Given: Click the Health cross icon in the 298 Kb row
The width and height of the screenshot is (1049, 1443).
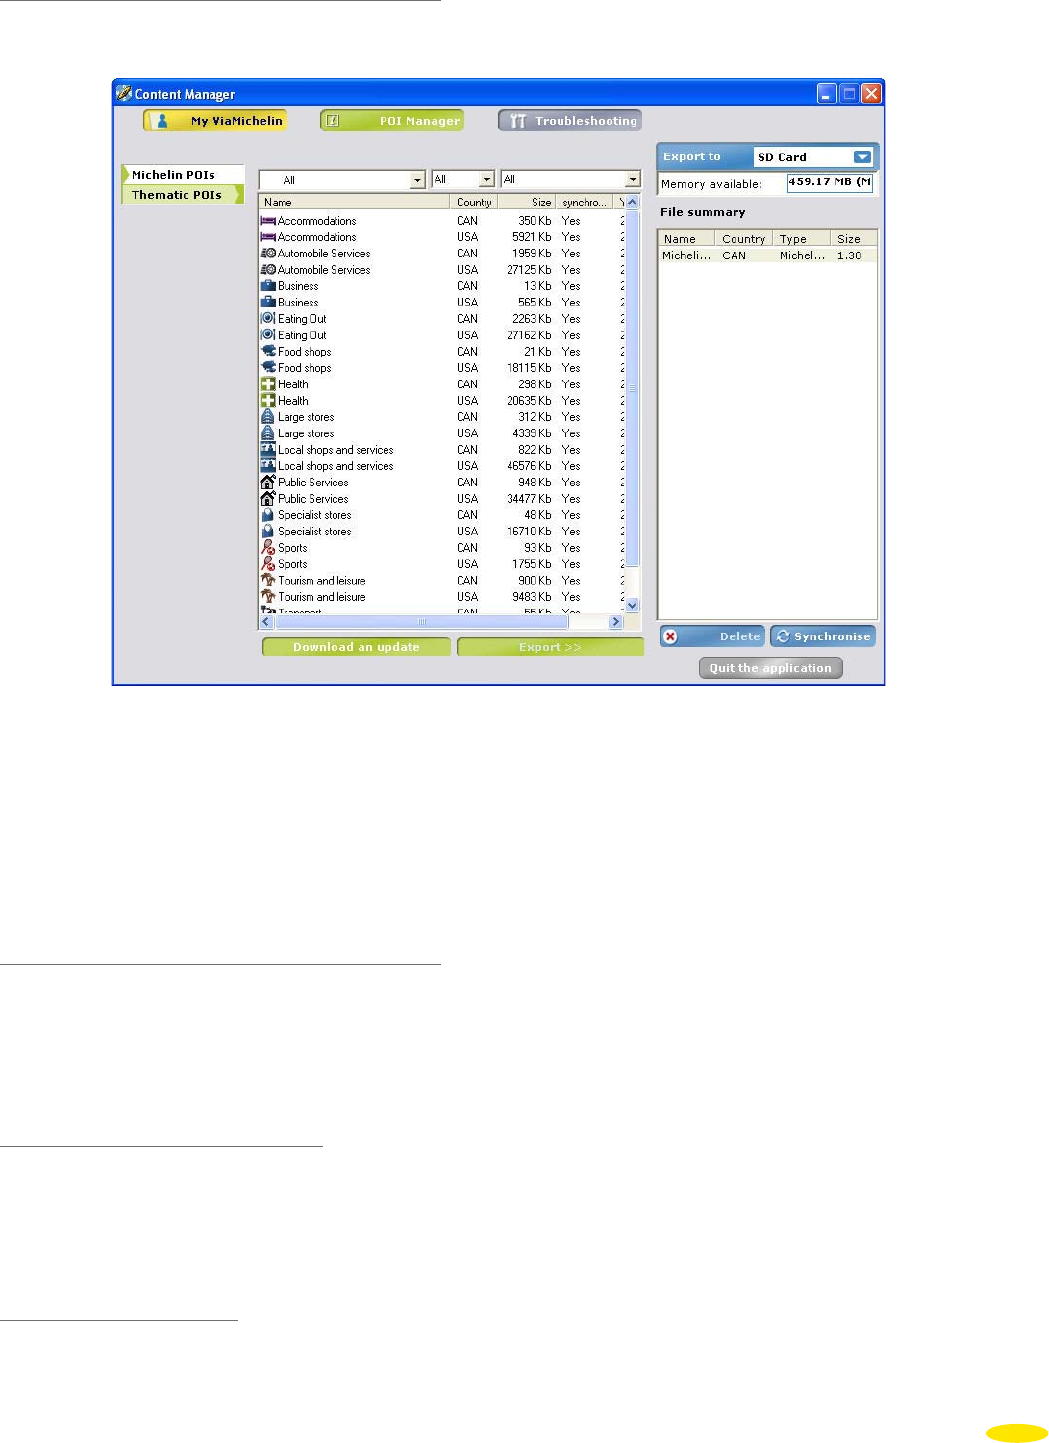Looking at the screenshot, I should click(x=268, y=384).
